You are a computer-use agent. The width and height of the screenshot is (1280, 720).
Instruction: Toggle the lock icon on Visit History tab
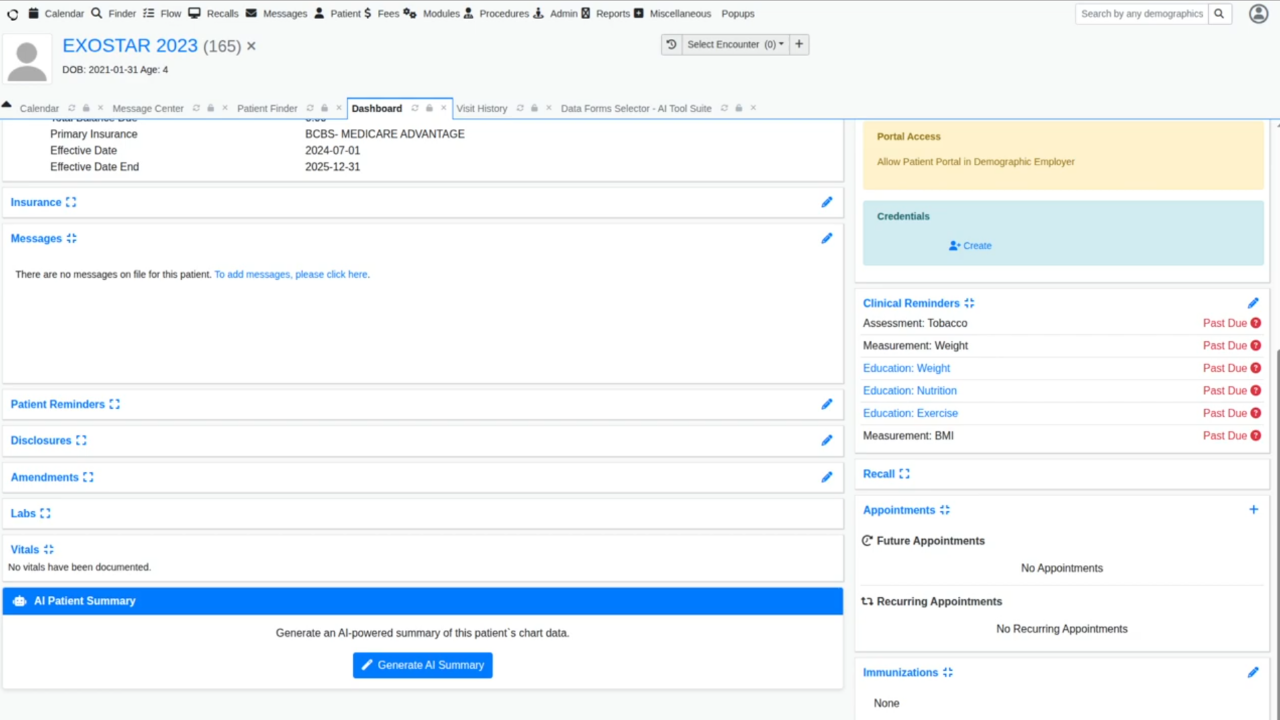click(x=534, y=108)
